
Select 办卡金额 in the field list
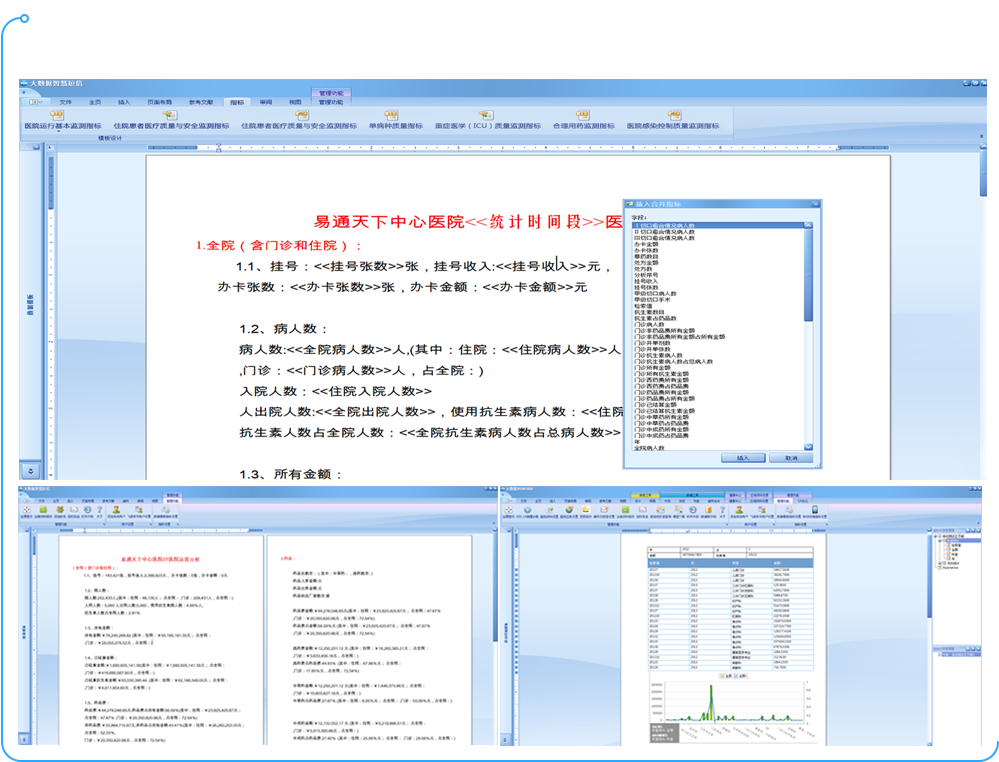click(x=646, y=243)
